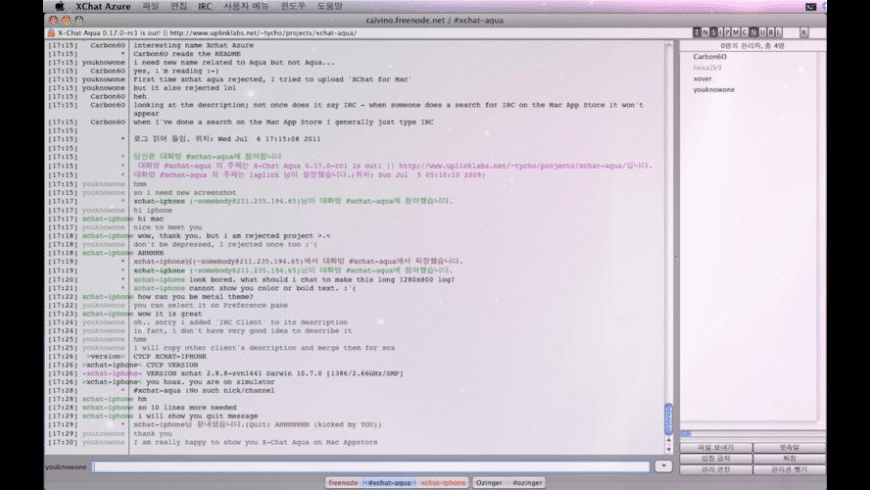Click the 관리 권한 button
The width and height of the screenshot is (870, 490).
pos(716,469)
